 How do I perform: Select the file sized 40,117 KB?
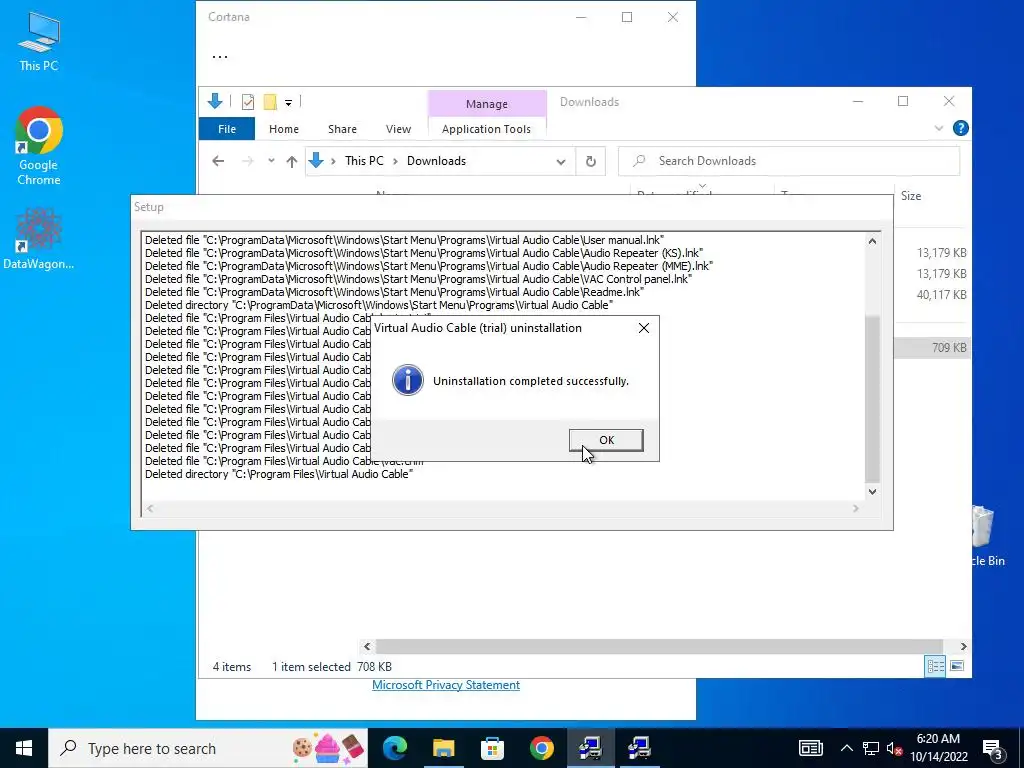pos(931,295)
